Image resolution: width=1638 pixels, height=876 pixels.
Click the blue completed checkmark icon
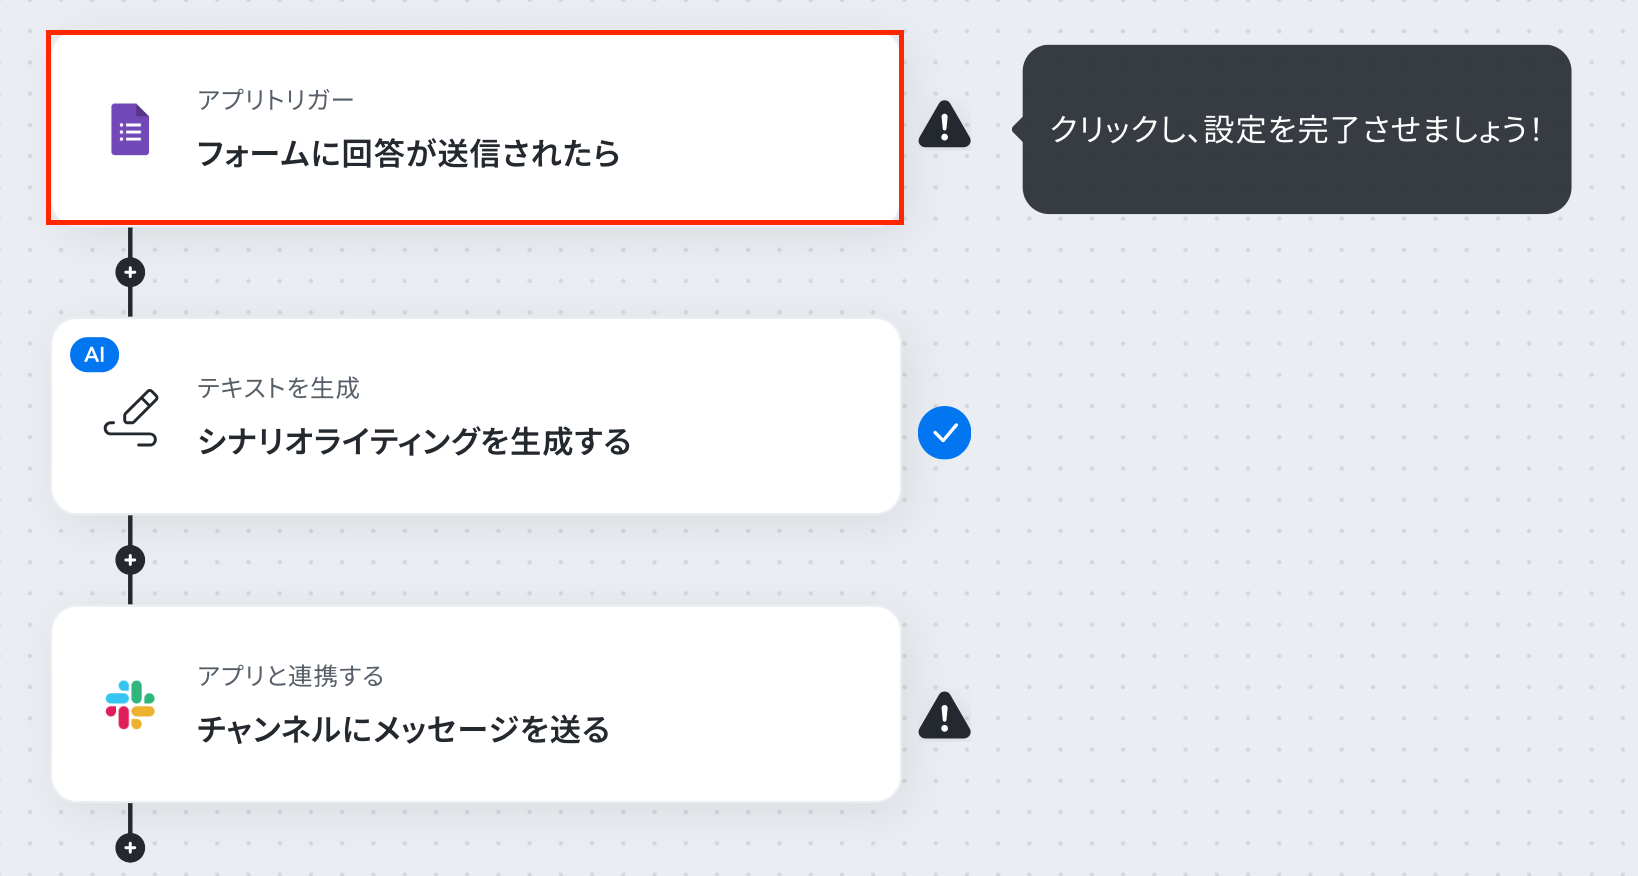click(944, 433)
